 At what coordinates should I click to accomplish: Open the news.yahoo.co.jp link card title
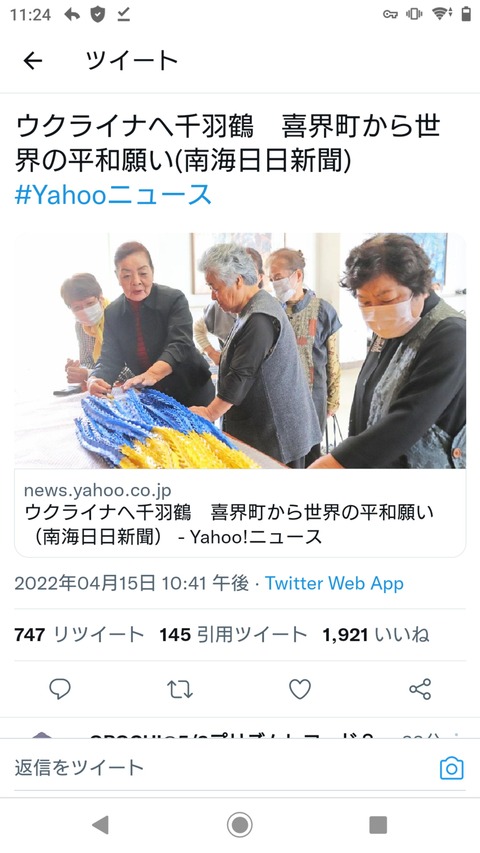click(x=229, y=524)
